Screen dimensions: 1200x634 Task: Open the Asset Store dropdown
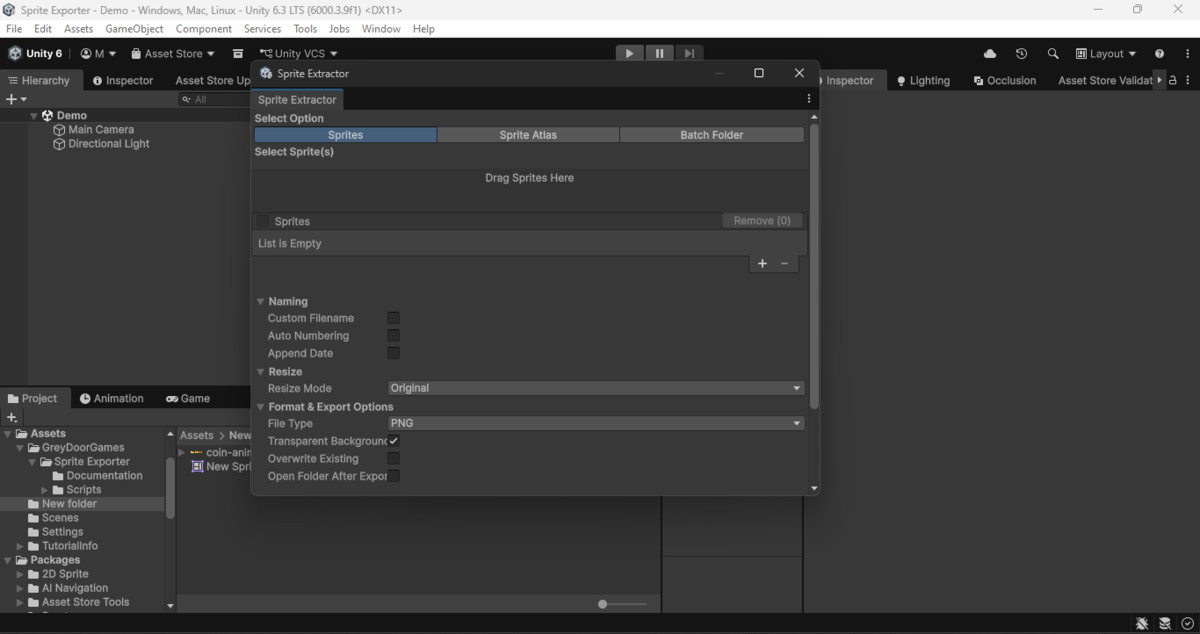click(173, 54)
